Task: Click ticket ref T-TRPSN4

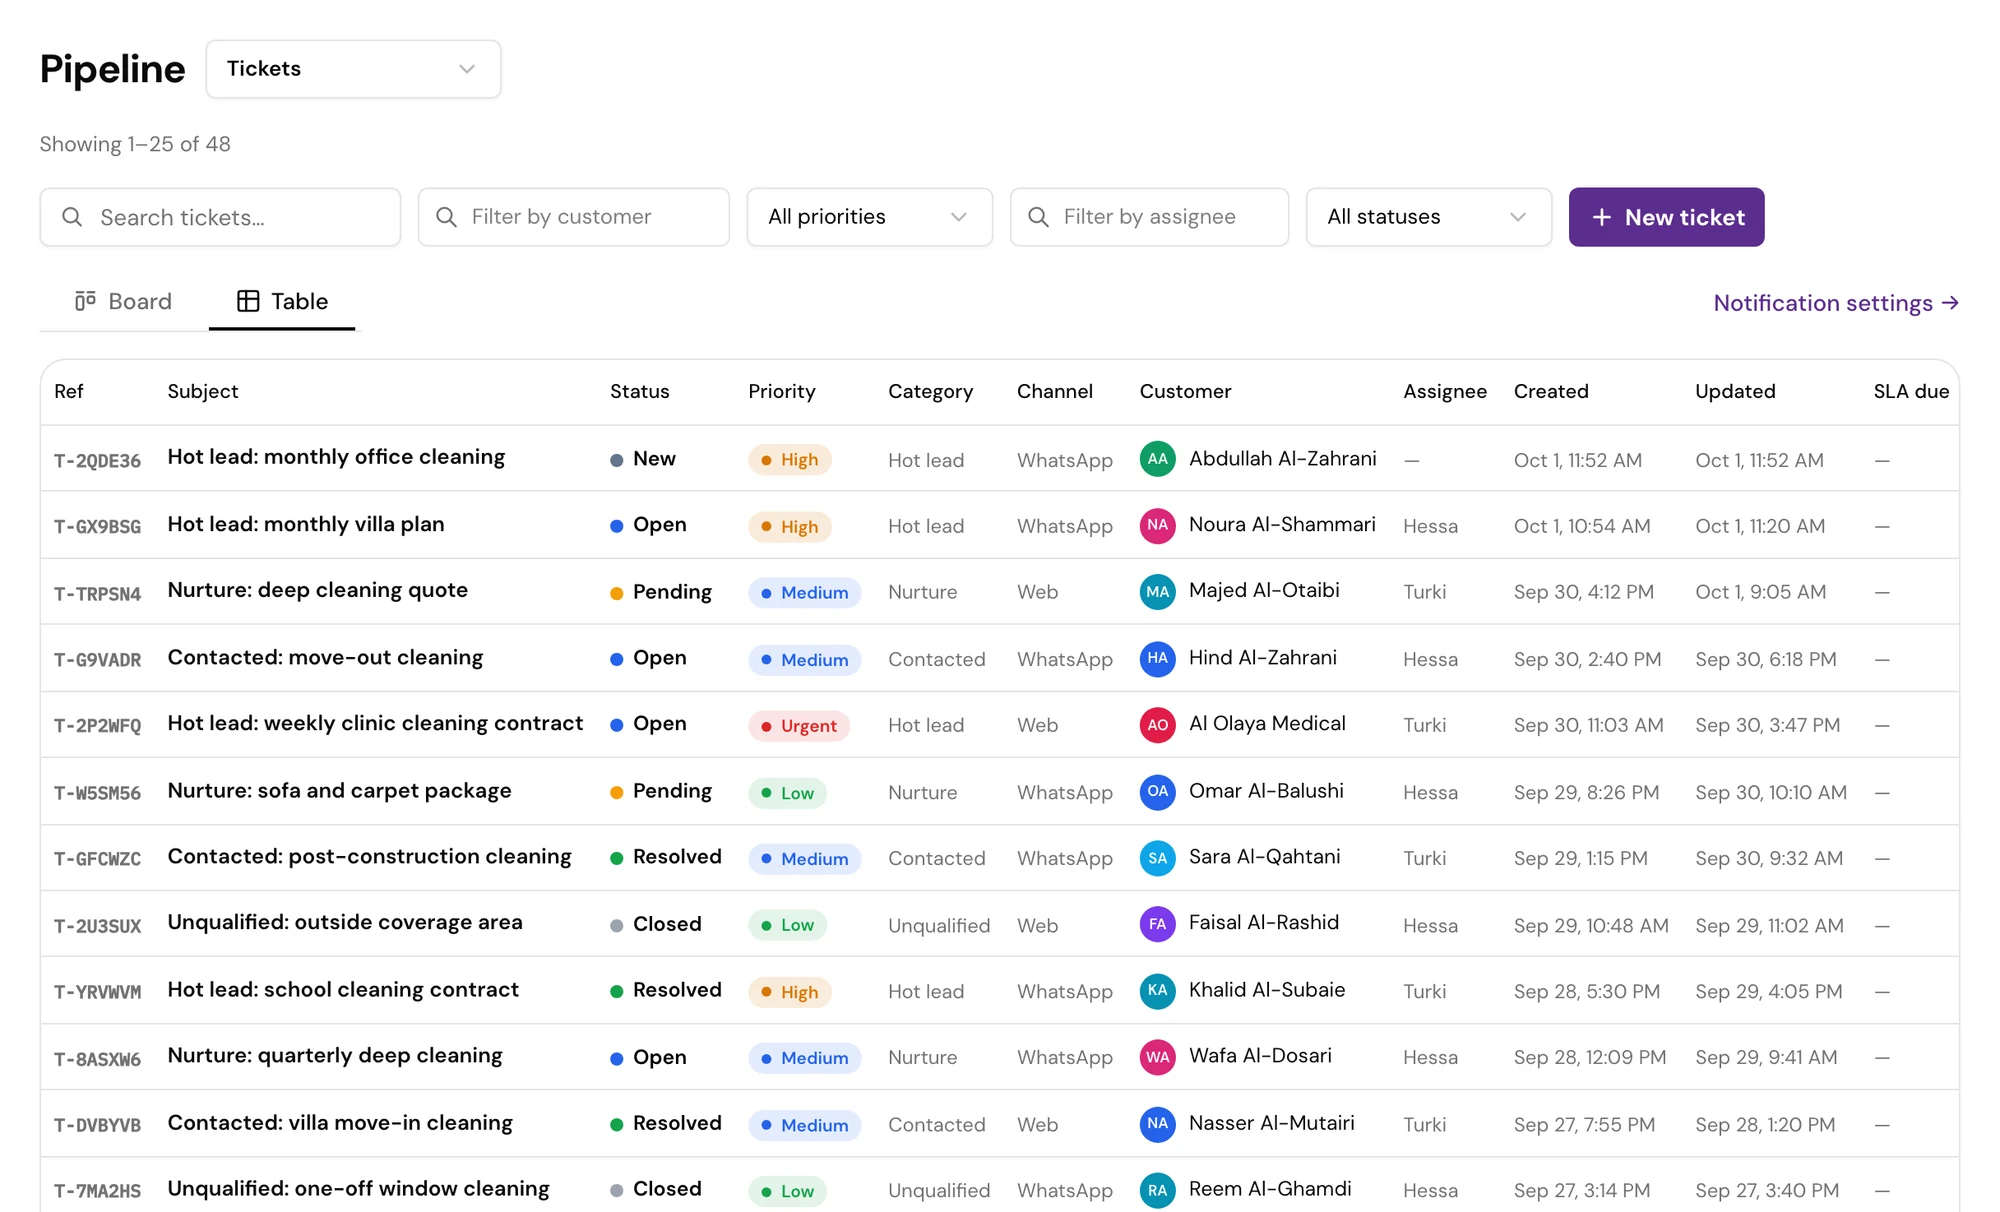Action: coord(97,594)
